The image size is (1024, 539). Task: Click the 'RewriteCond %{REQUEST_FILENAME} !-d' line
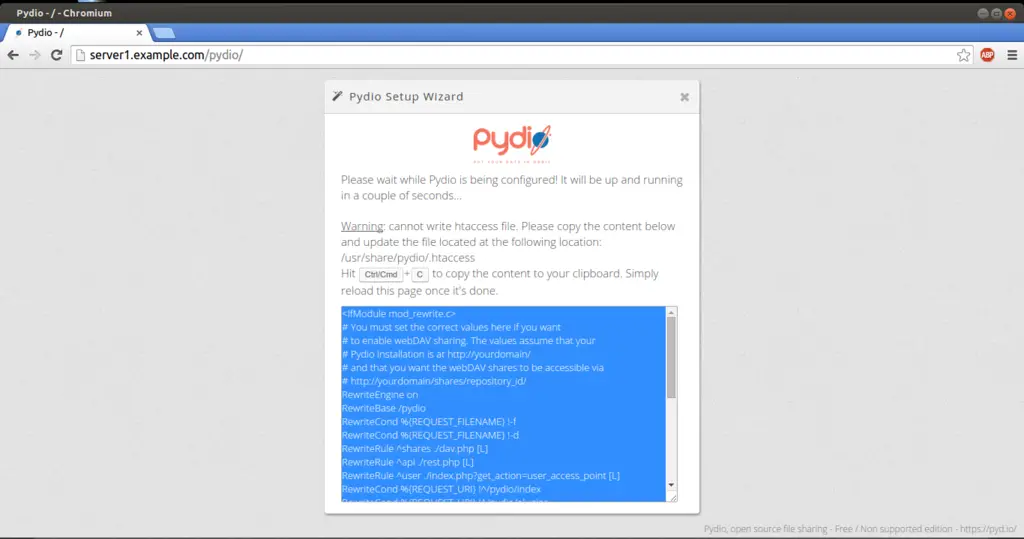pyautogui.click(x=430, y=435)
